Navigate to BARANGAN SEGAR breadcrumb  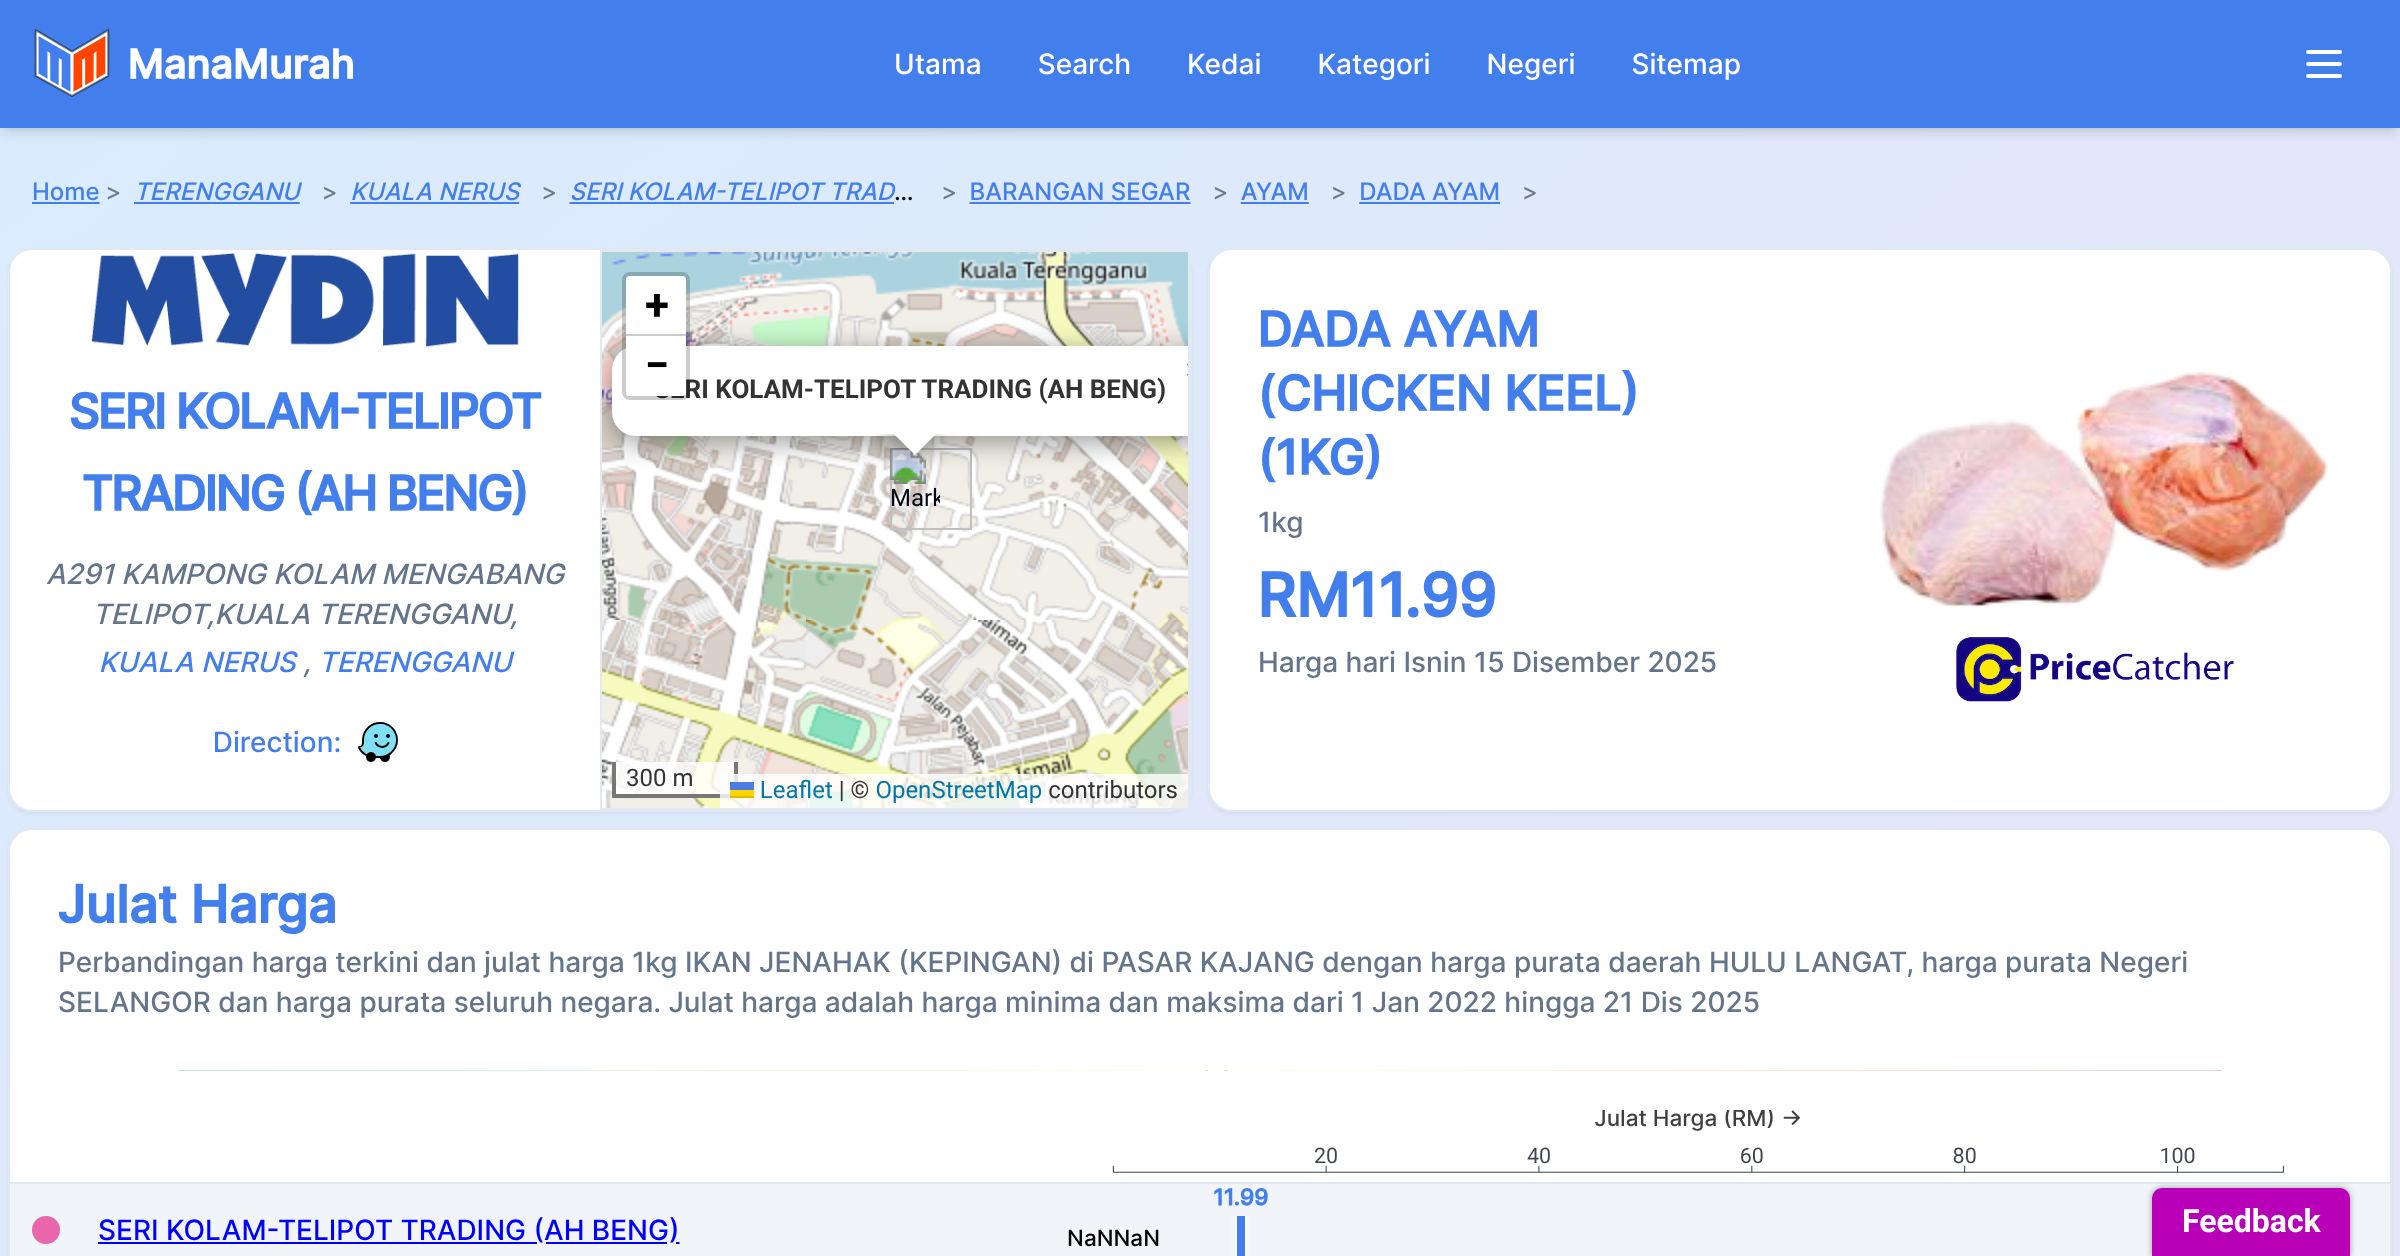(1079, 191)
